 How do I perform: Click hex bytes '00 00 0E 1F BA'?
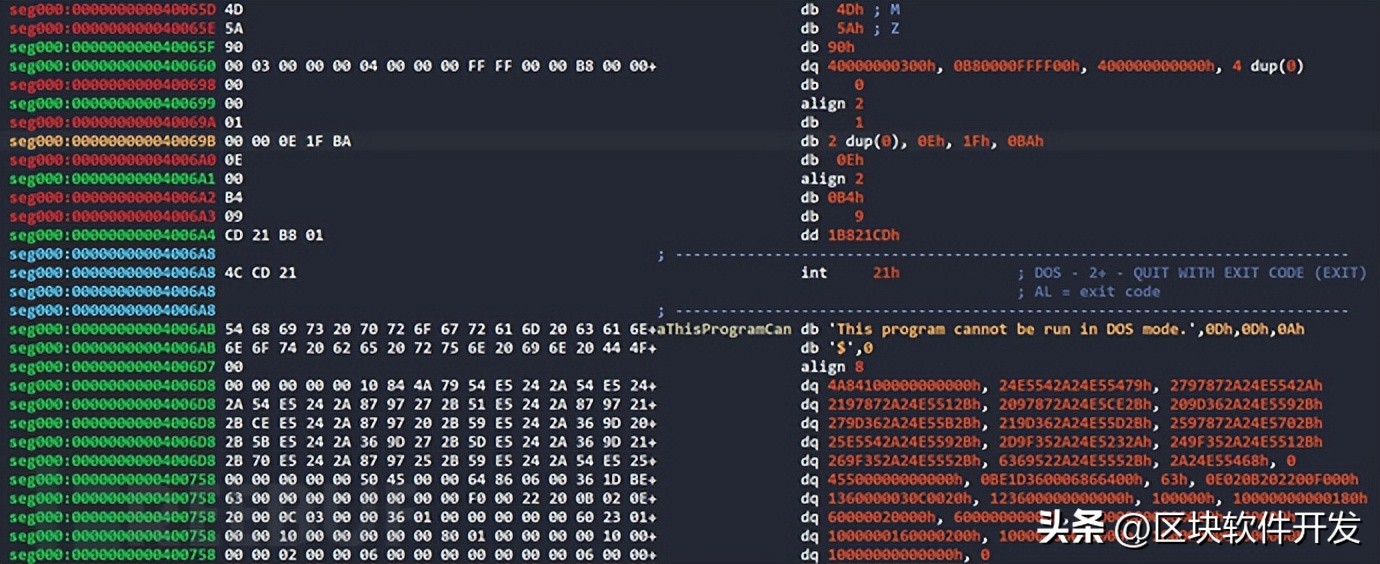coord(289,141)
